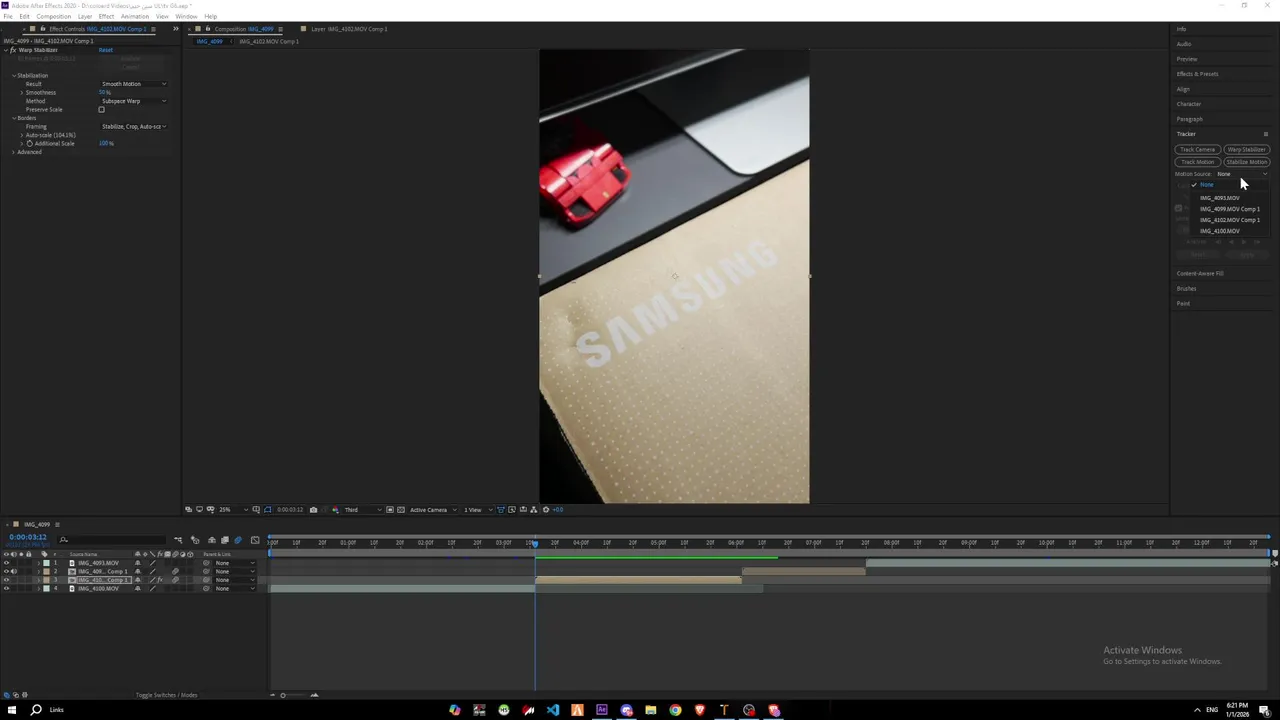The height and width of the screenshot is (720, 1280).
Task: Open the Window menu
Action: [186, 16]
